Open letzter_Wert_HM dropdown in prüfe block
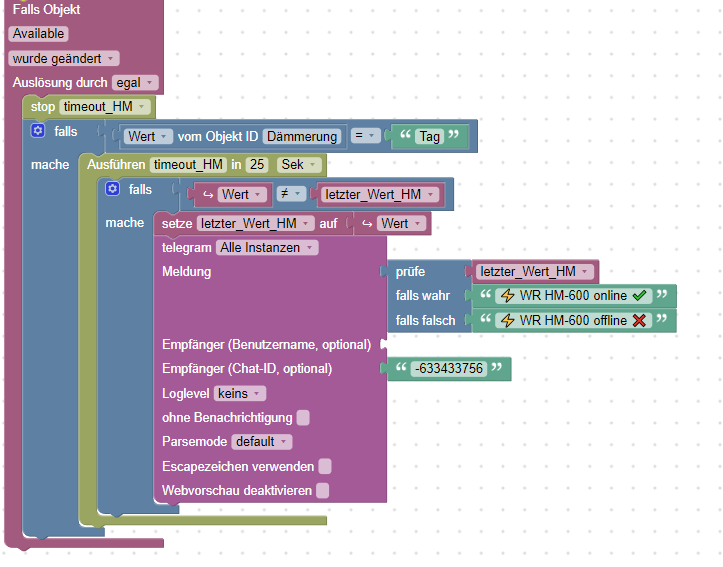Screen dimensions: 723x567 tap(534, 272)
